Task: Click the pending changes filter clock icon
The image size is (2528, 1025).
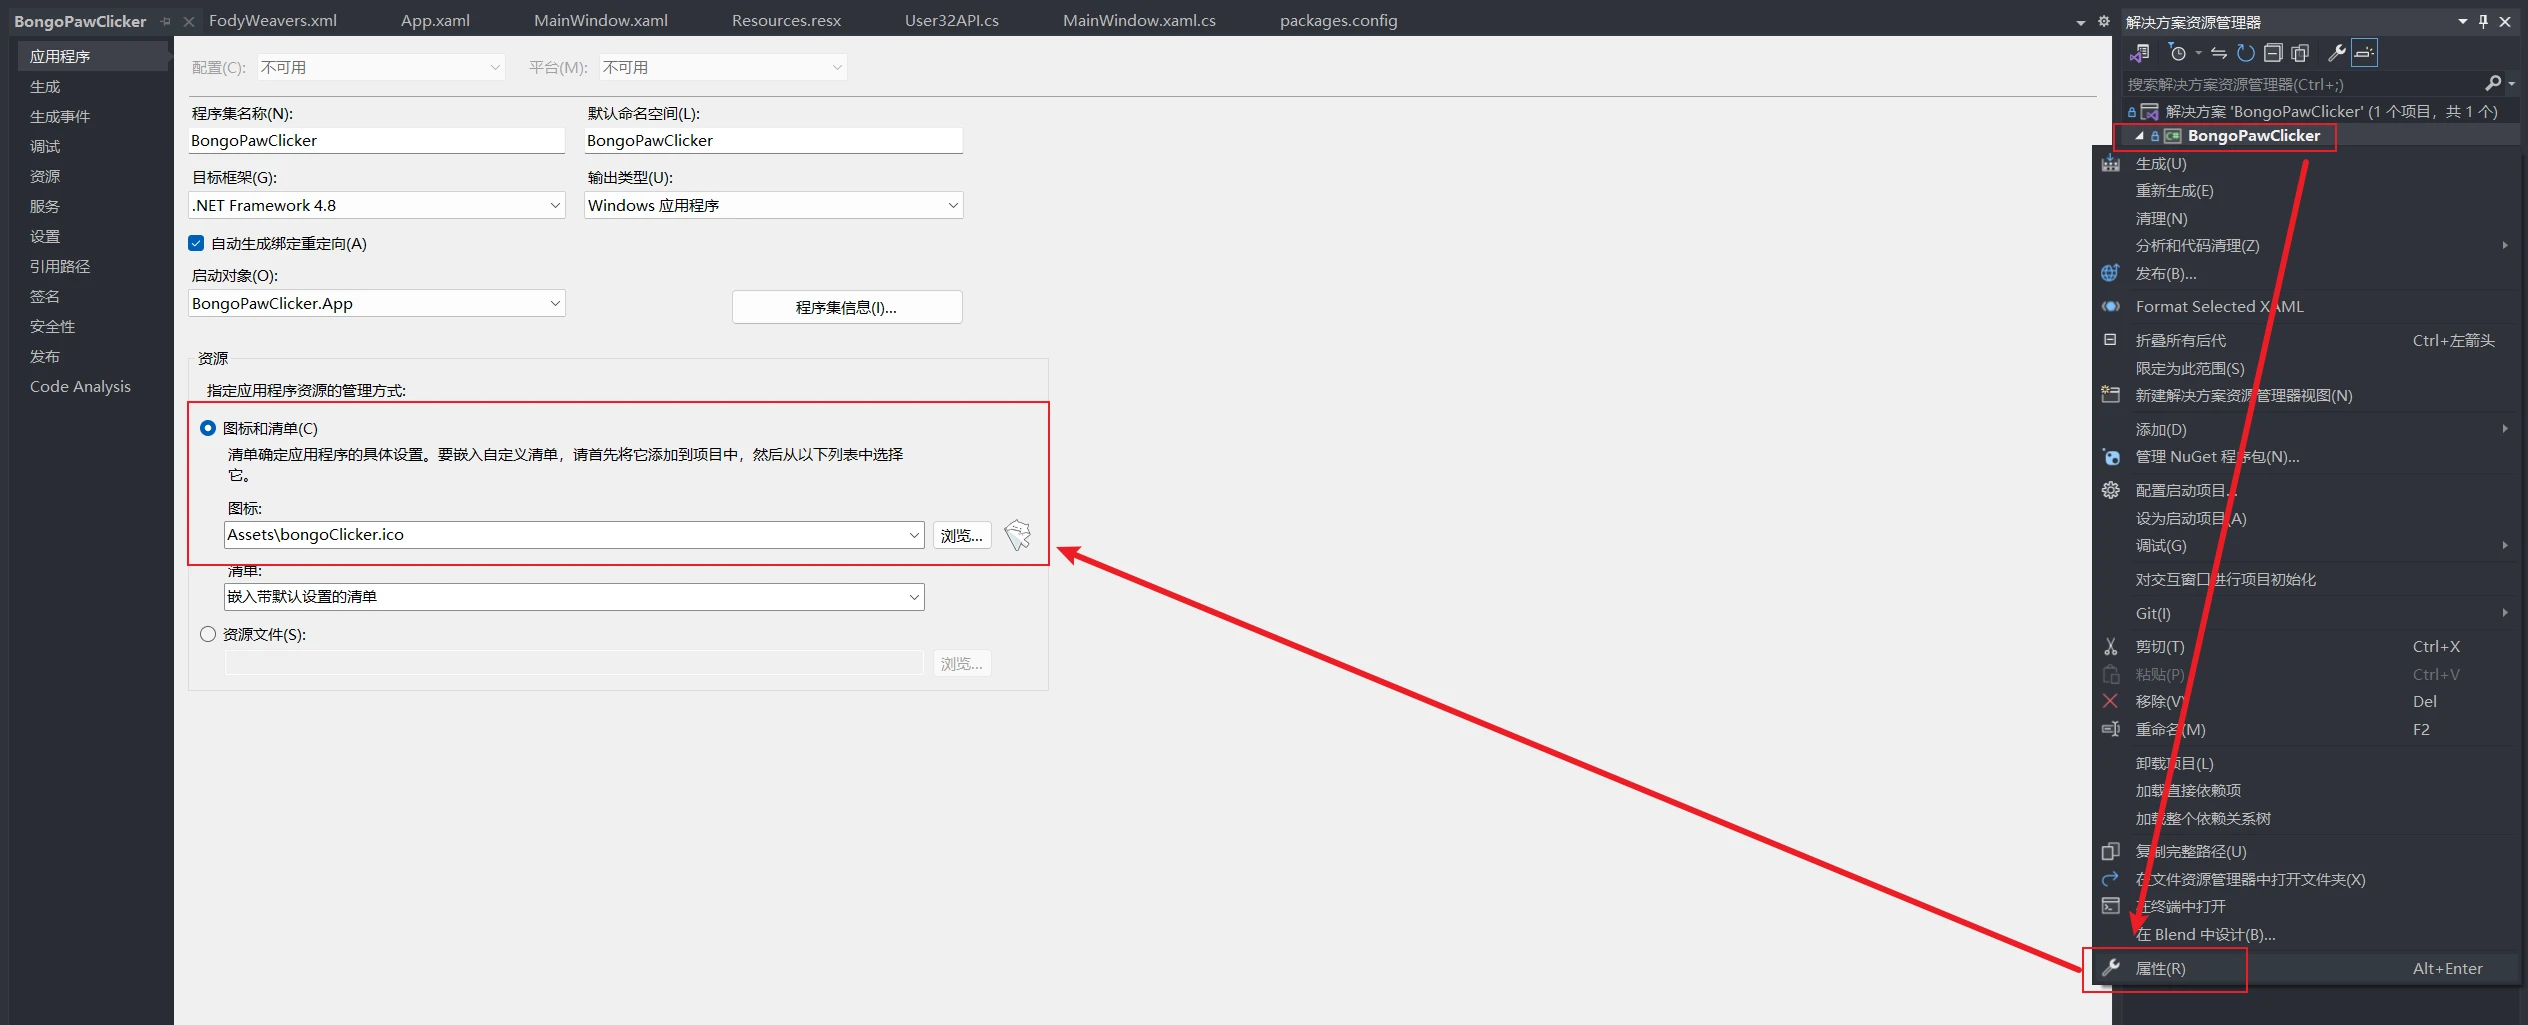Action: point(2178,53)
